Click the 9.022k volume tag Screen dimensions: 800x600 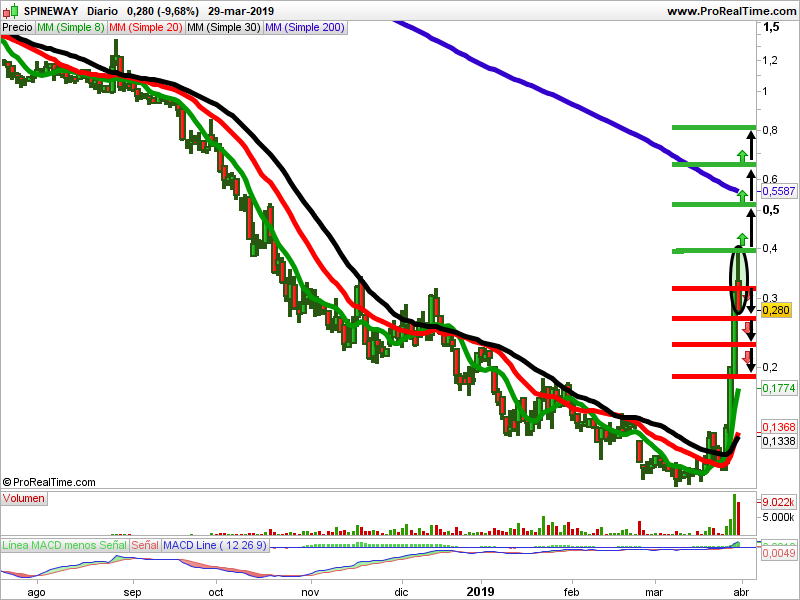779,502
